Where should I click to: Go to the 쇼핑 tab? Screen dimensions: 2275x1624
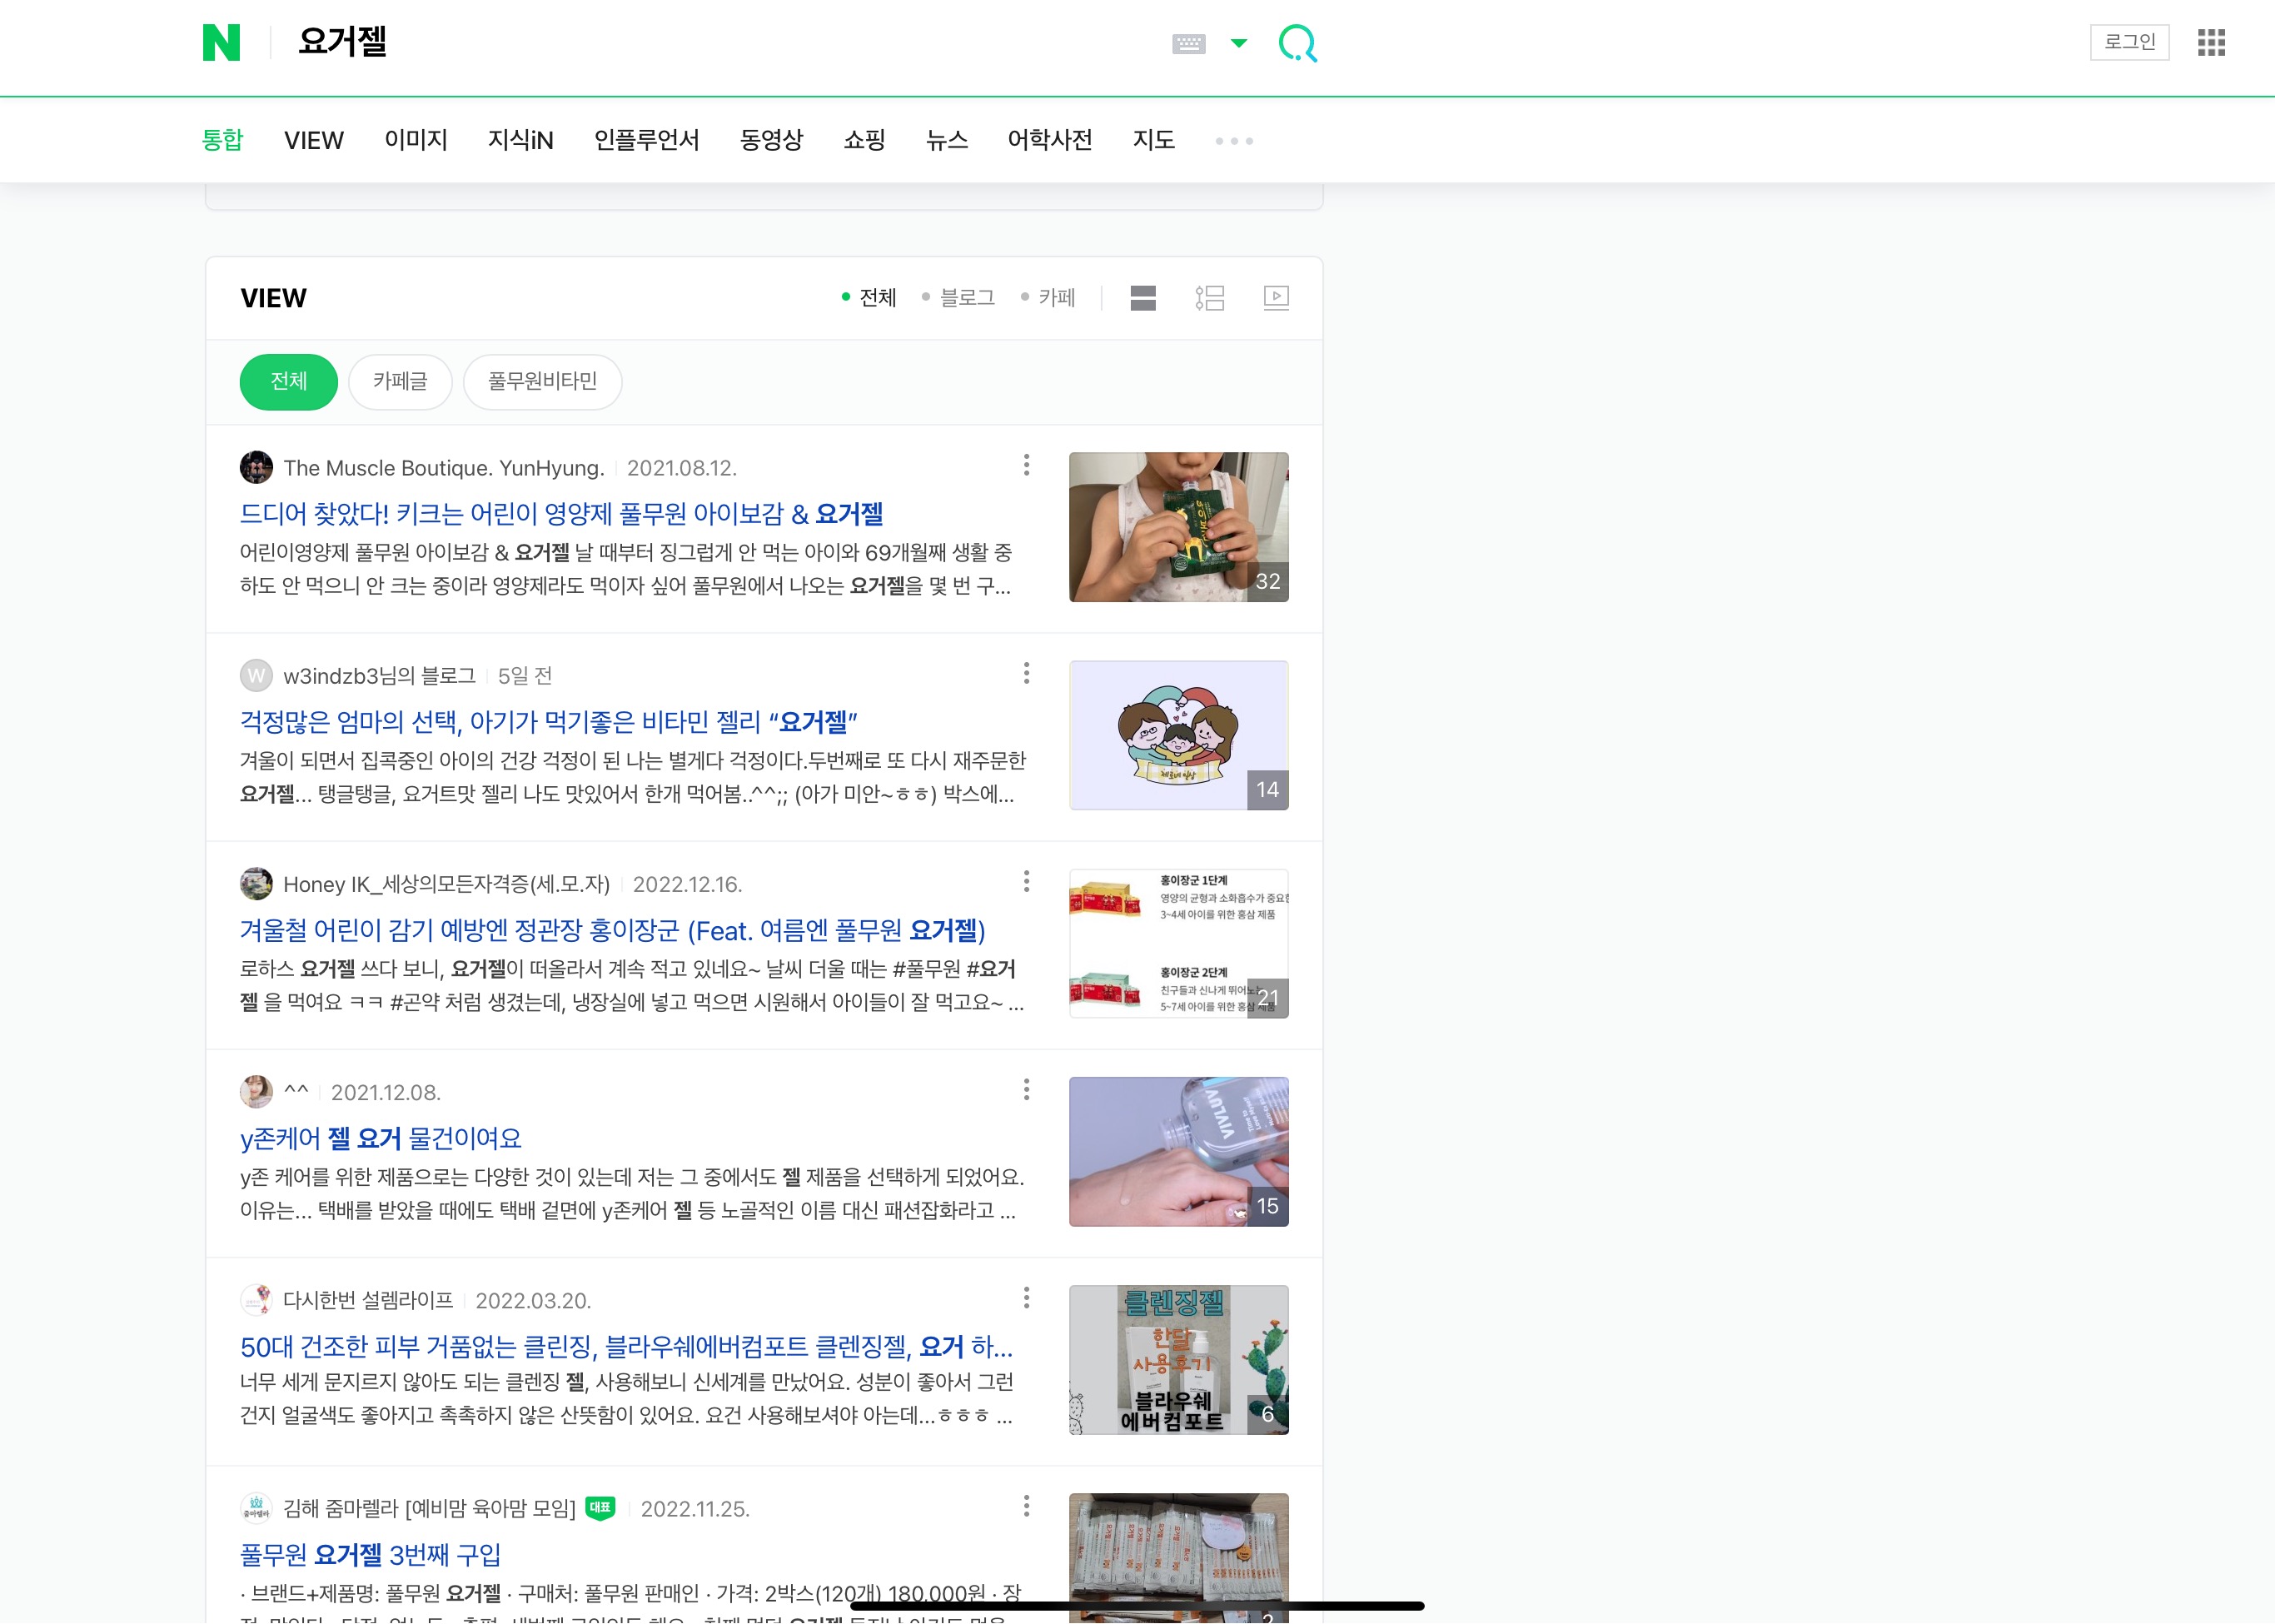(864, 140)
